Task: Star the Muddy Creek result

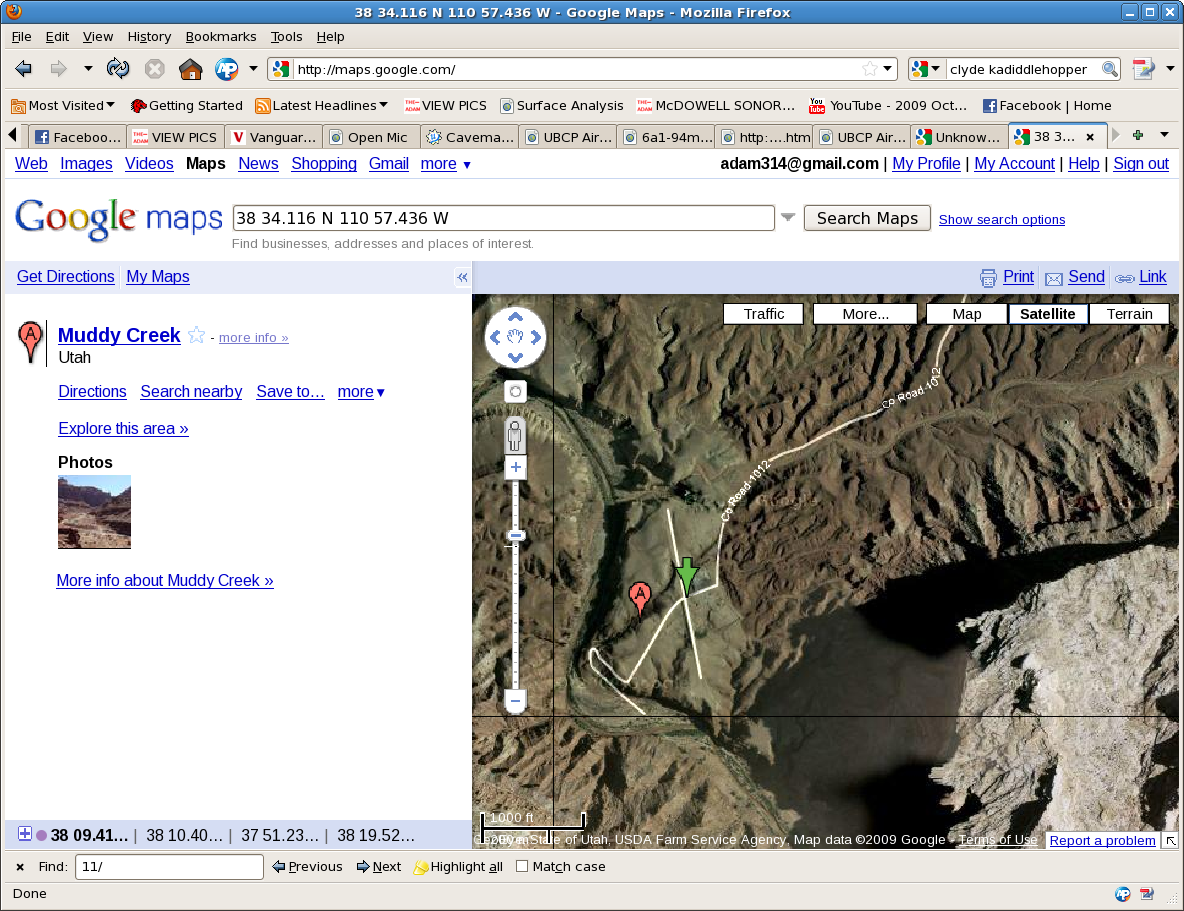Action: click(x=197, y=336)
